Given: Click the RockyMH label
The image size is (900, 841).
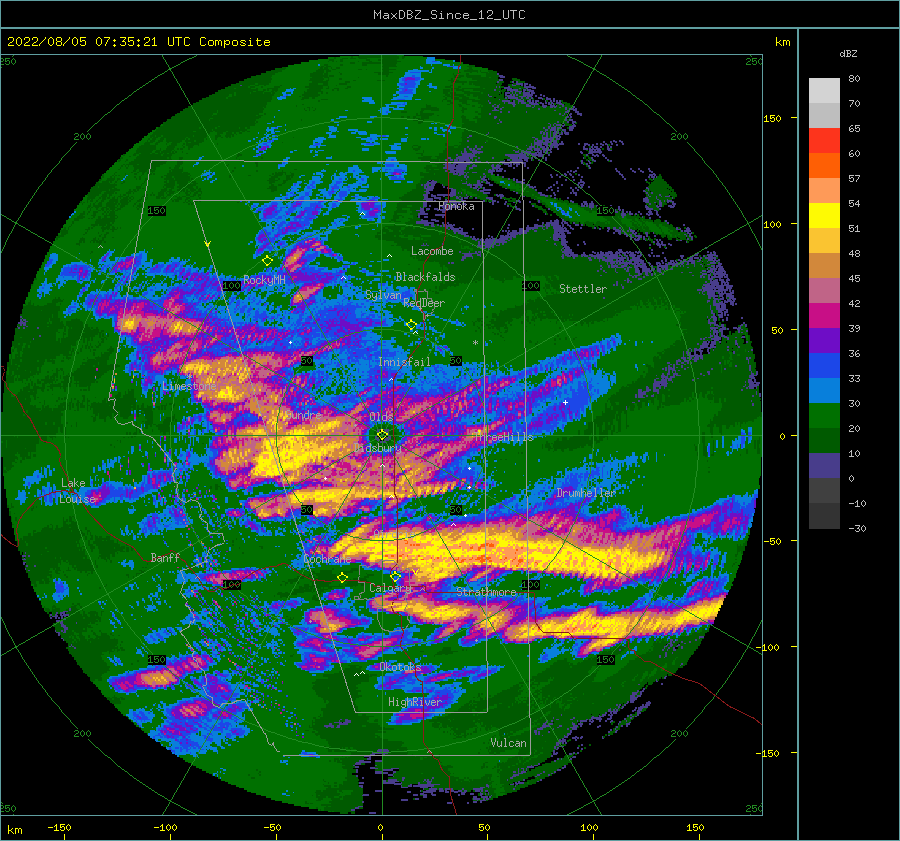Looking at the screenshot, I should [x=264, y=280].
